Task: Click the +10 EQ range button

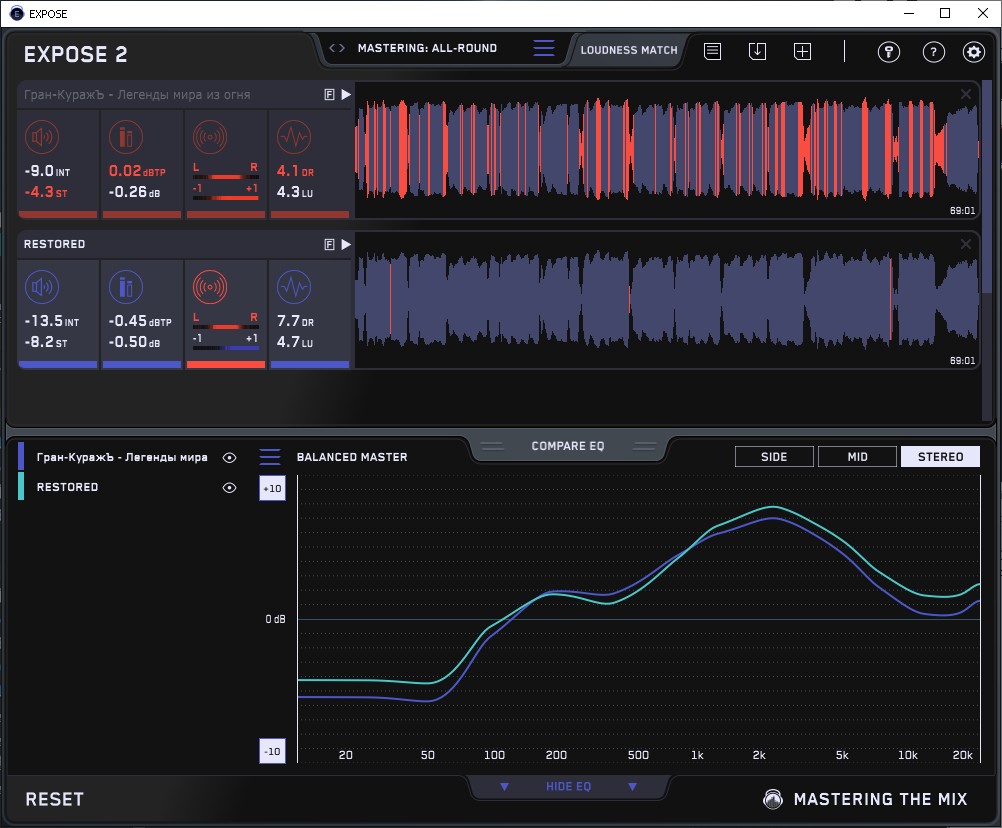Action: [x=271, y=488]
